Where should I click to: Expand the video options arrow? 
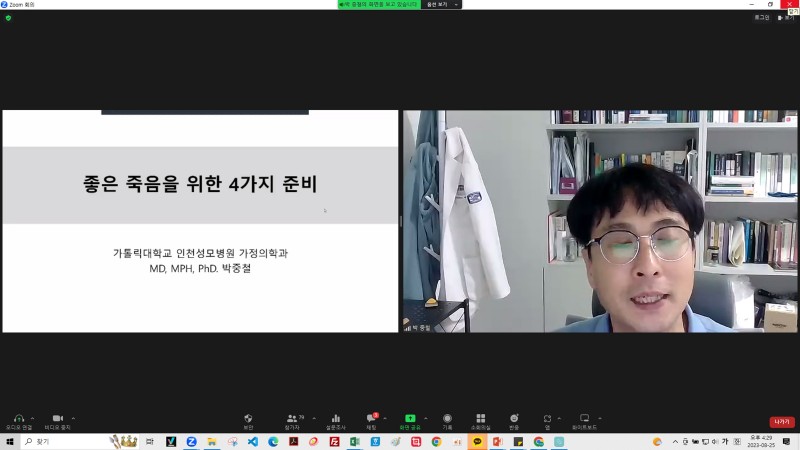tap(73, 418)
